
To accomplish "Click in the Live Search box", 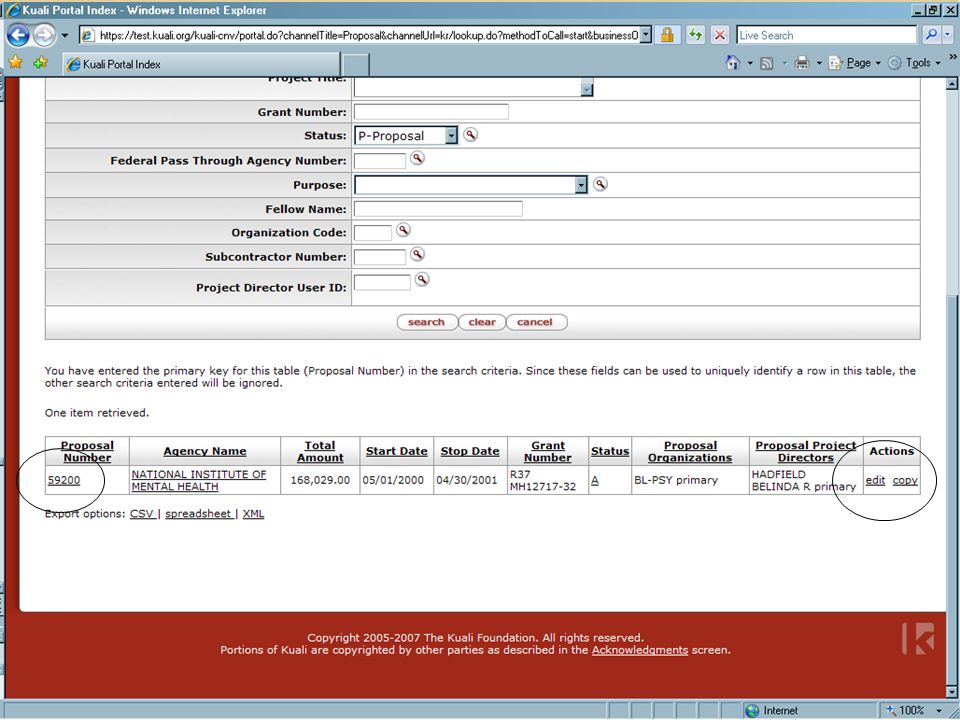I will pos(826,36).
